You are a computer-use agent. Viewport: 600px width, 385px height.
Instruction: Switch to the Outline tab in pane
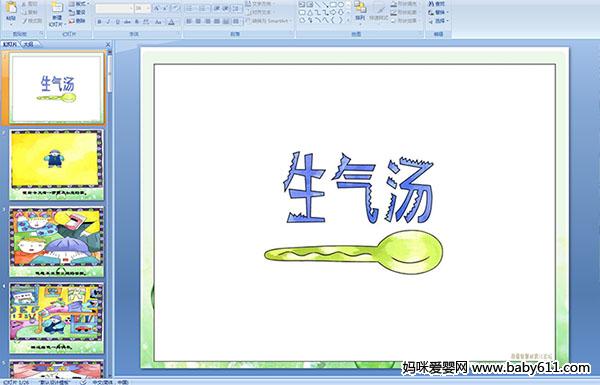tap(29, 44)
